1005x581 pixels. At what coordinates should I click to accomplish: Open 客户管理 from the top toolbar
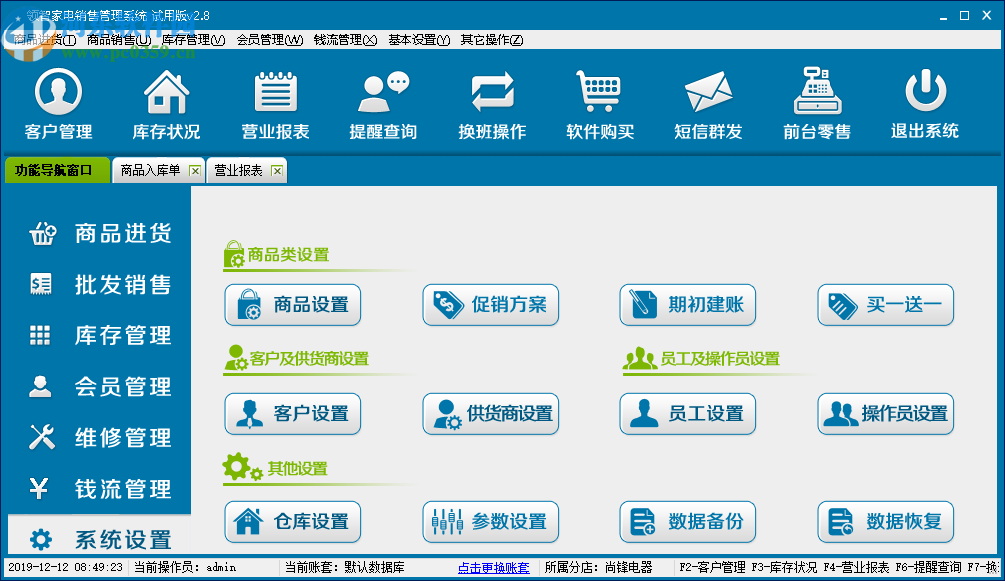(x=57, y=103)
